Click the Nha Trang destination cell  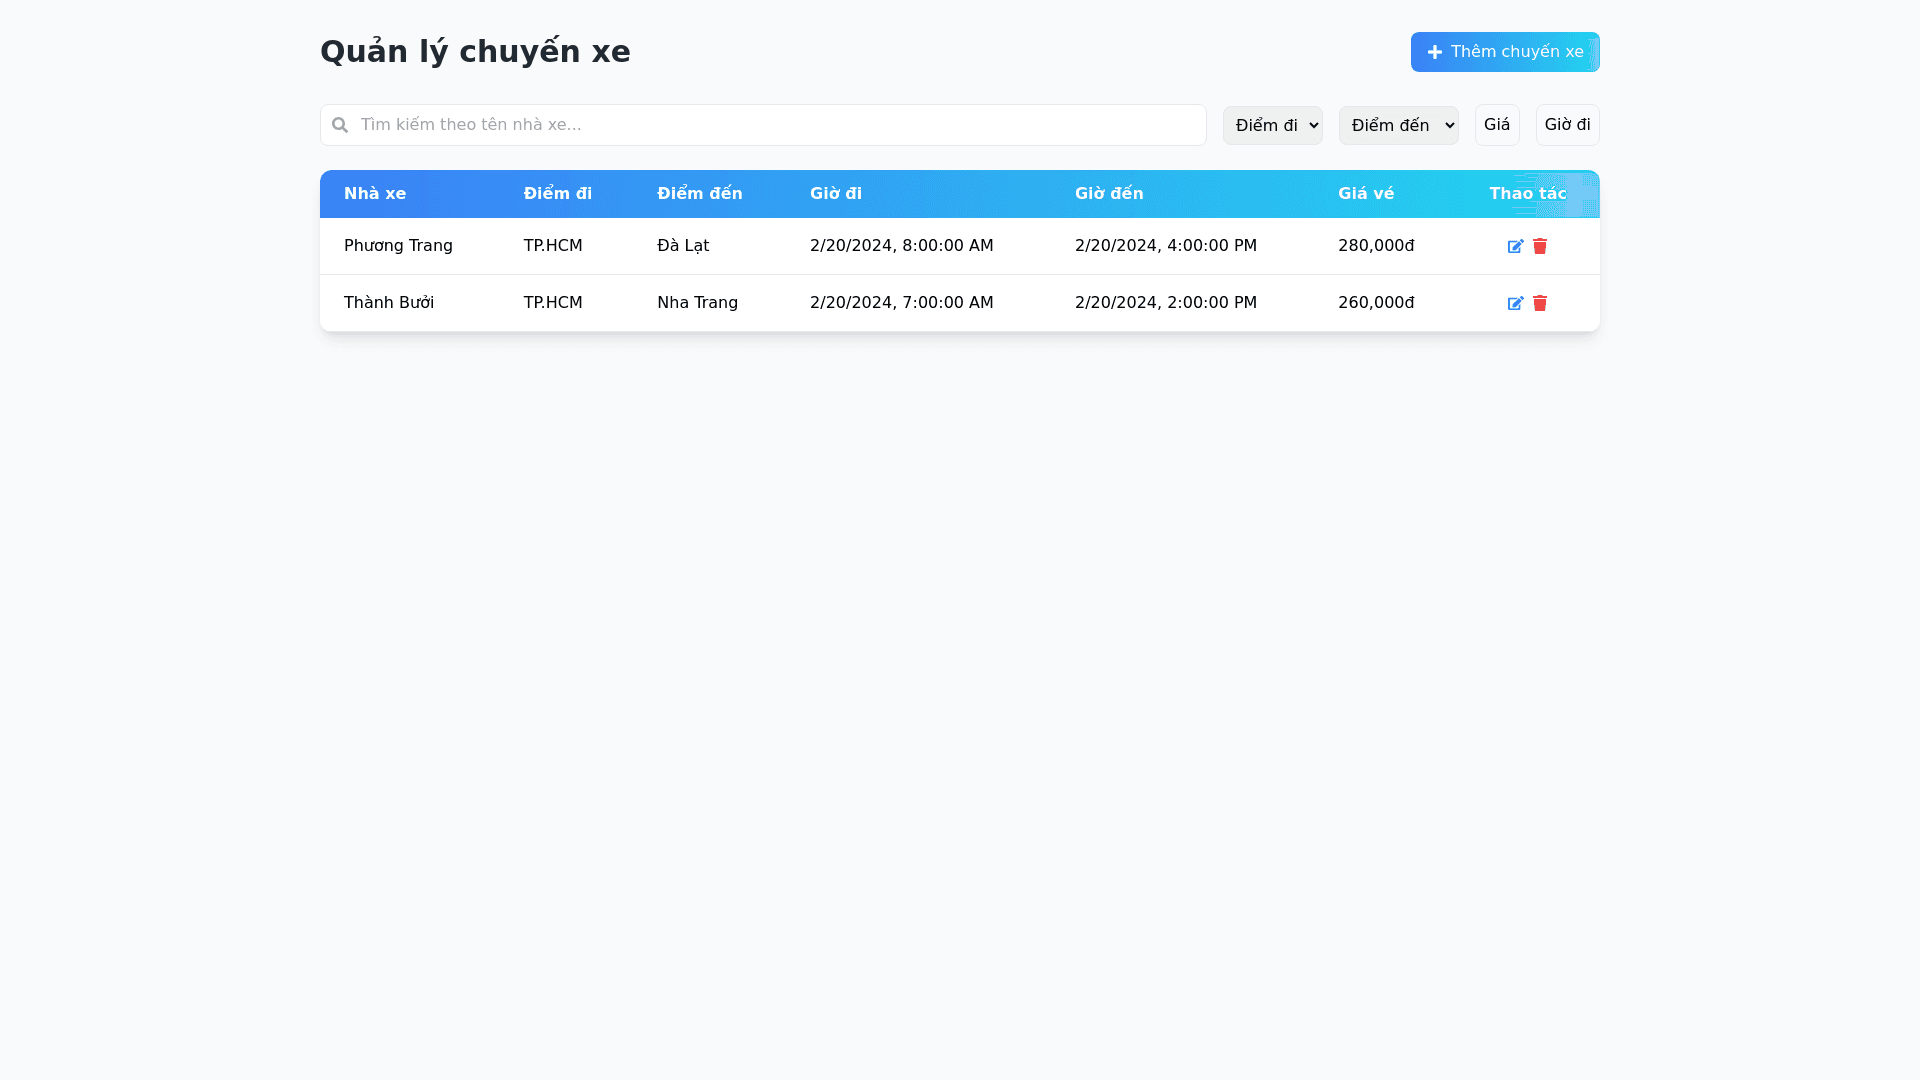pos(697,303)
